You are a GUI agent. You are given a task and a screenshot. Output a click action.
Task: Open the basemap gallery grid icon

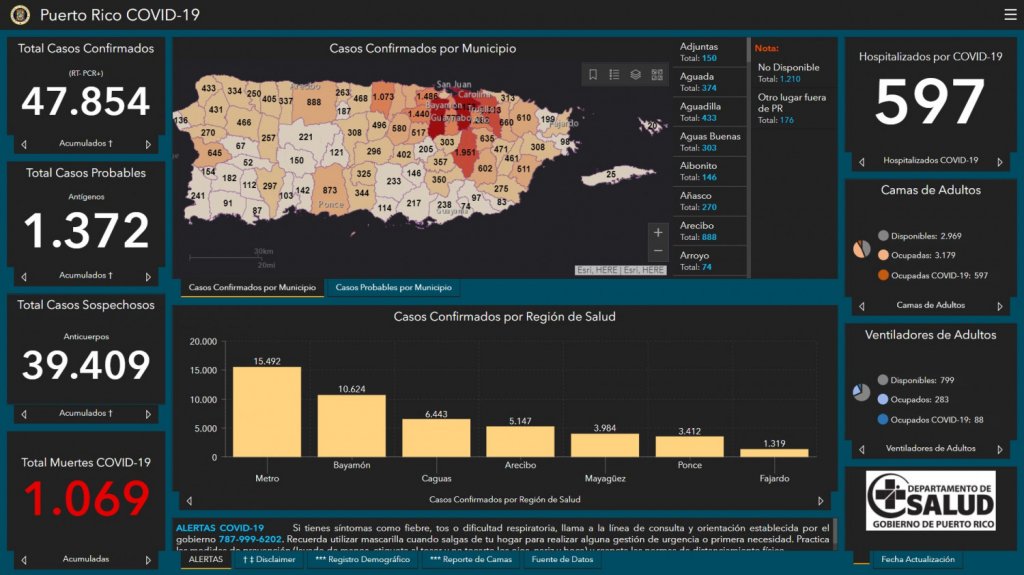[x=657, y=75]
